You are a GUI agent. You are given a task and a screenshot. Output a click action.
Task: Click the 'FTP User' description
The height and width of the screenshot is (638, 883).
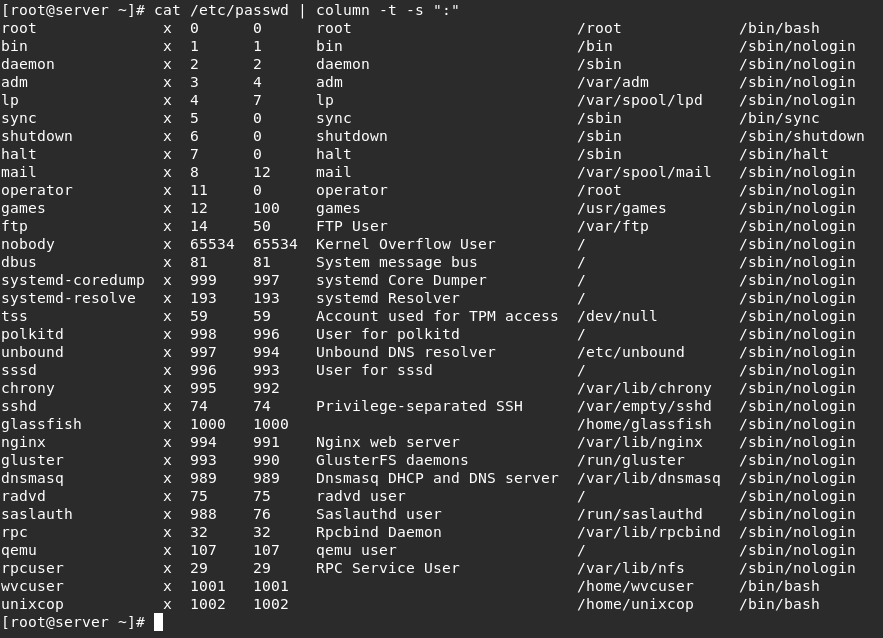pos(351,226)
